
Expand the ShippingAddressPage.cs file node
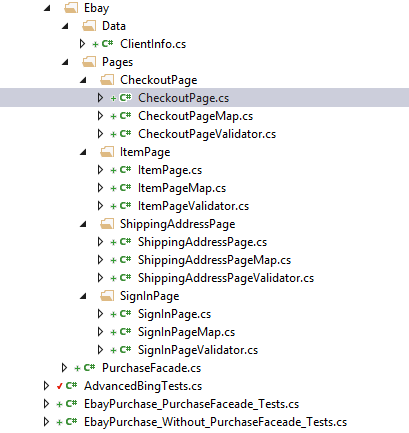point(100,242)
